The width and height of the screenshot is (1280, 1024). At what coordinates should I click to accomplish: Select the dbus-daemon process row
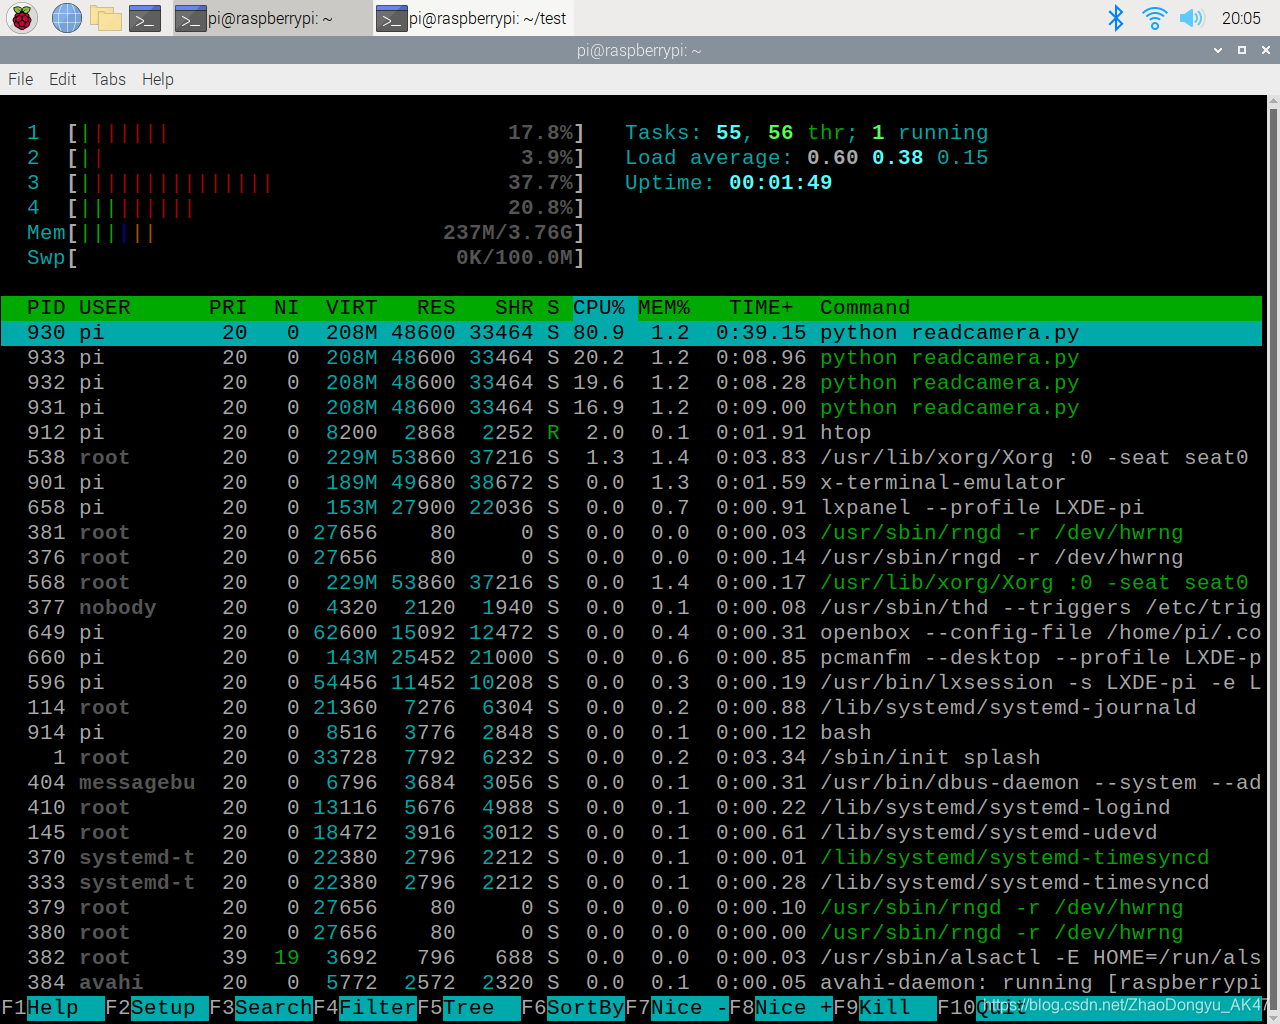[x=631, y=783]
